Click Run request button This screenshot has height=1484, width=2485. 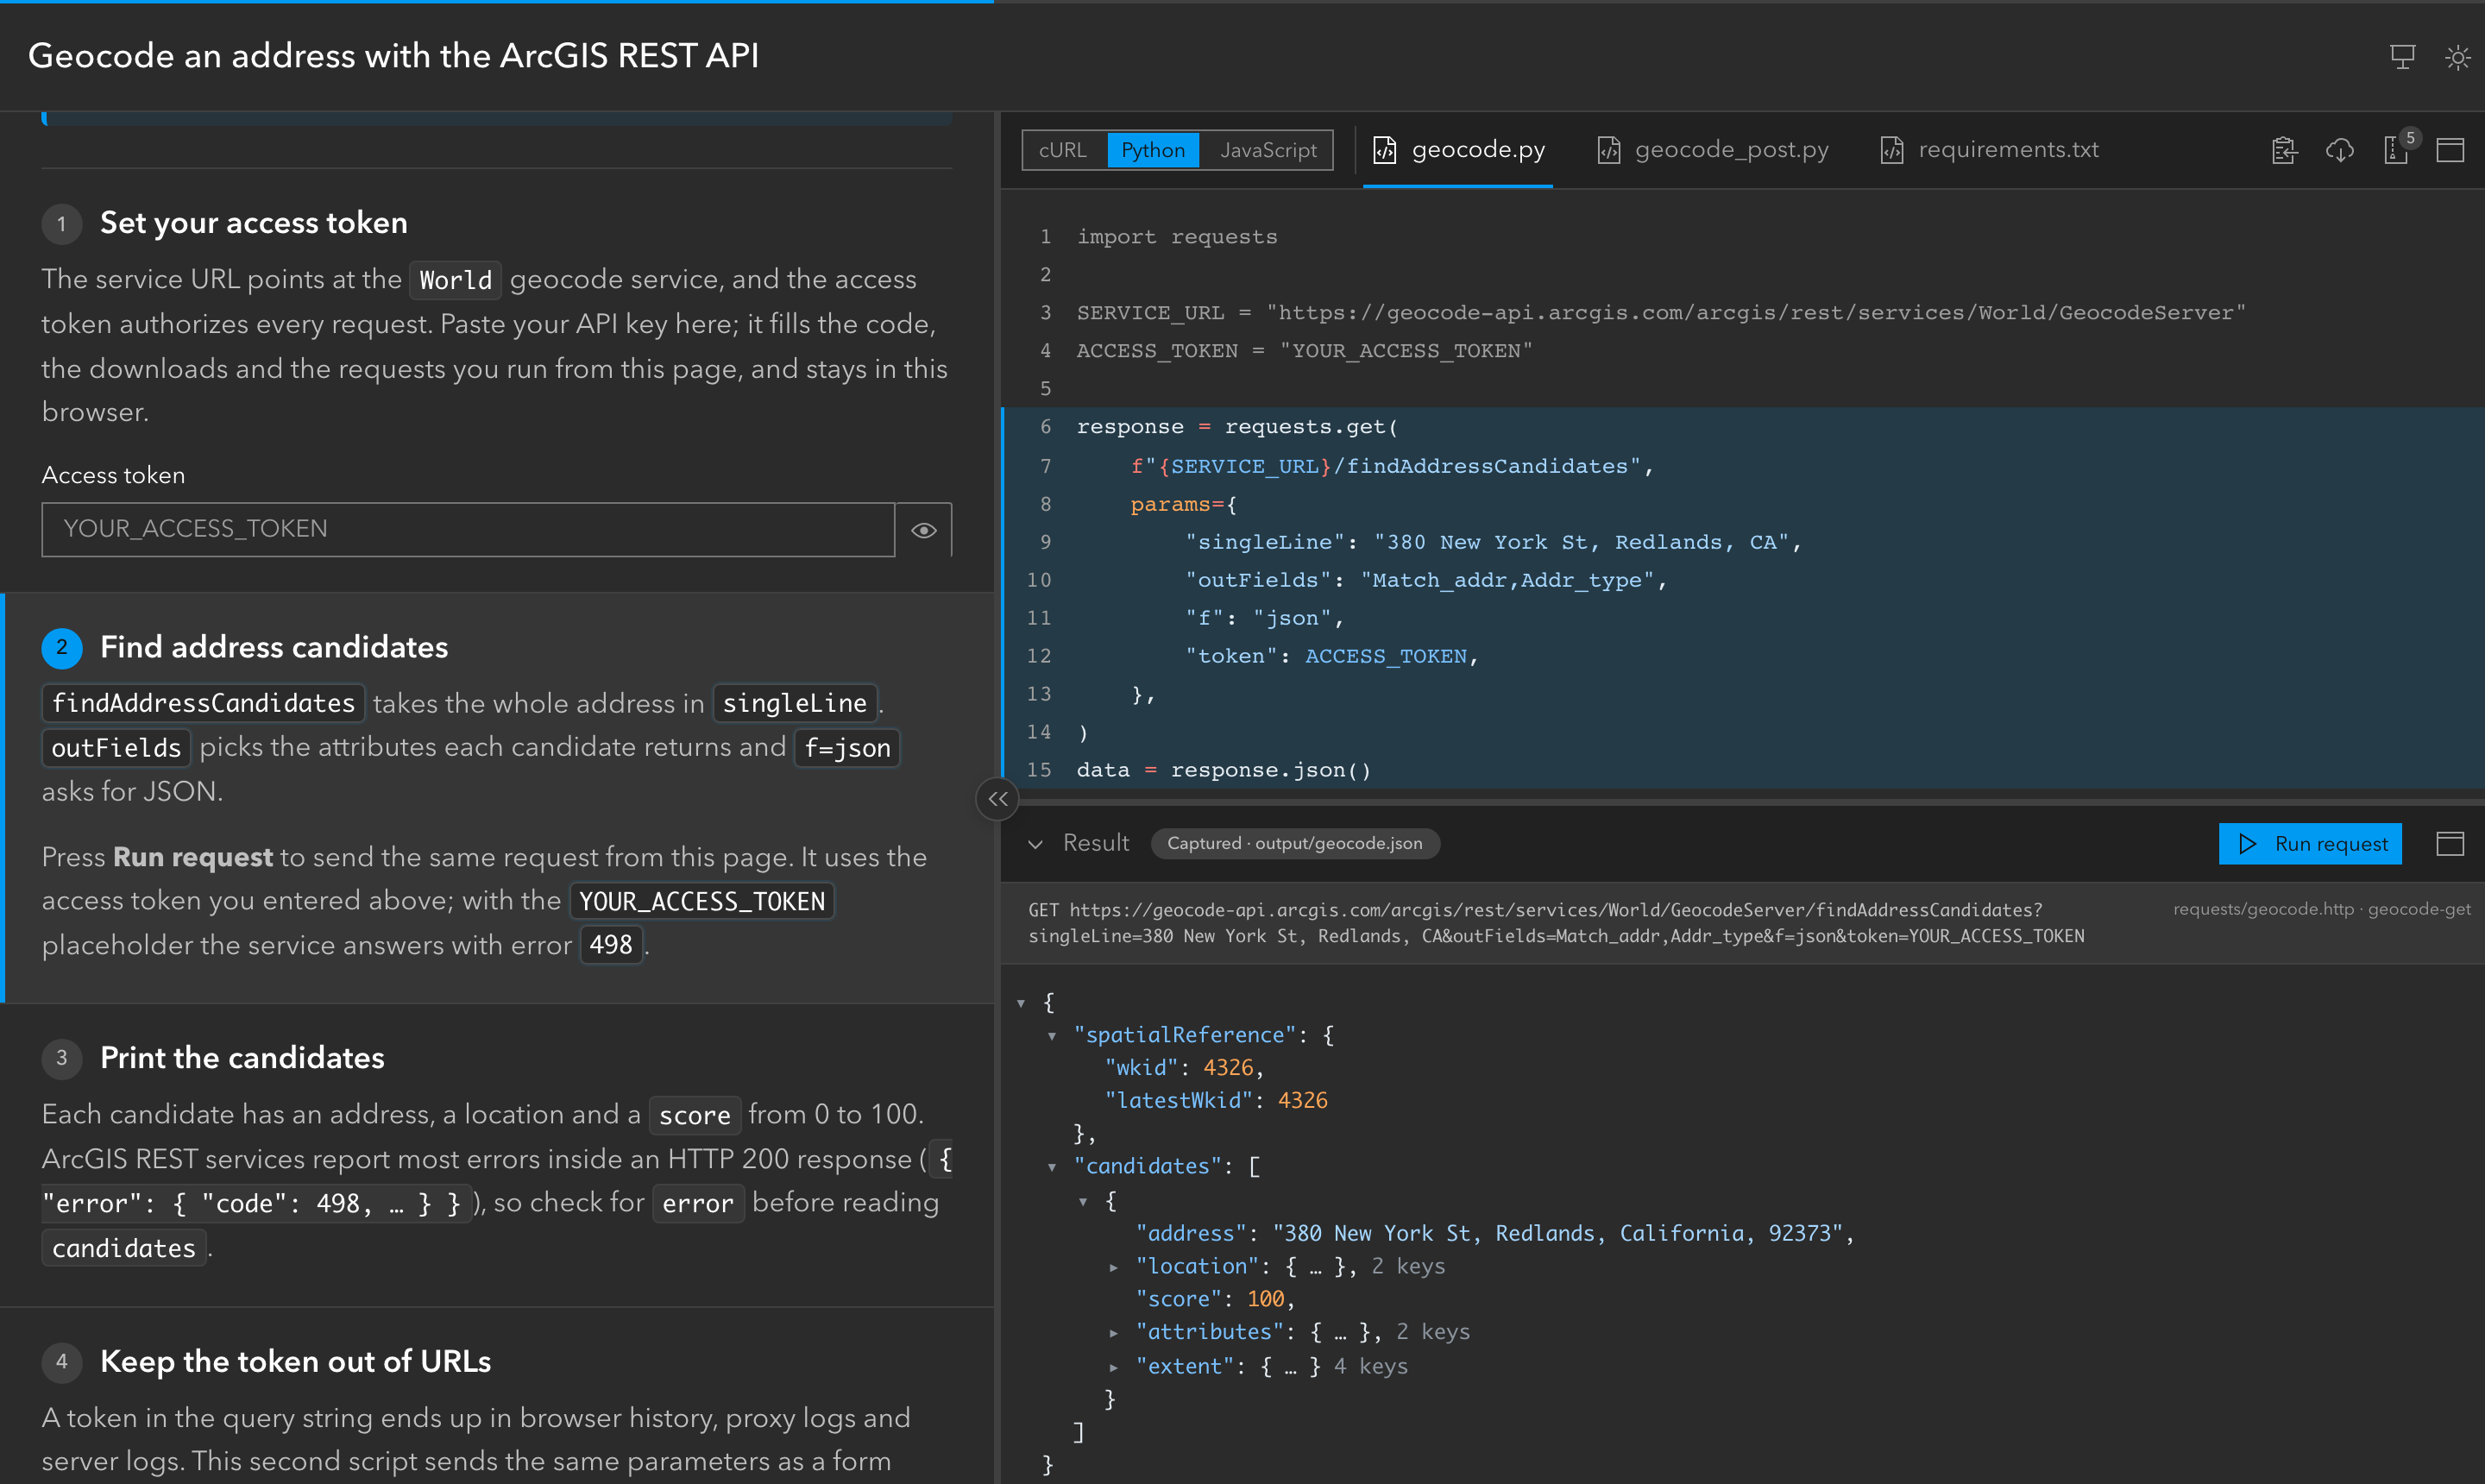2310,844
